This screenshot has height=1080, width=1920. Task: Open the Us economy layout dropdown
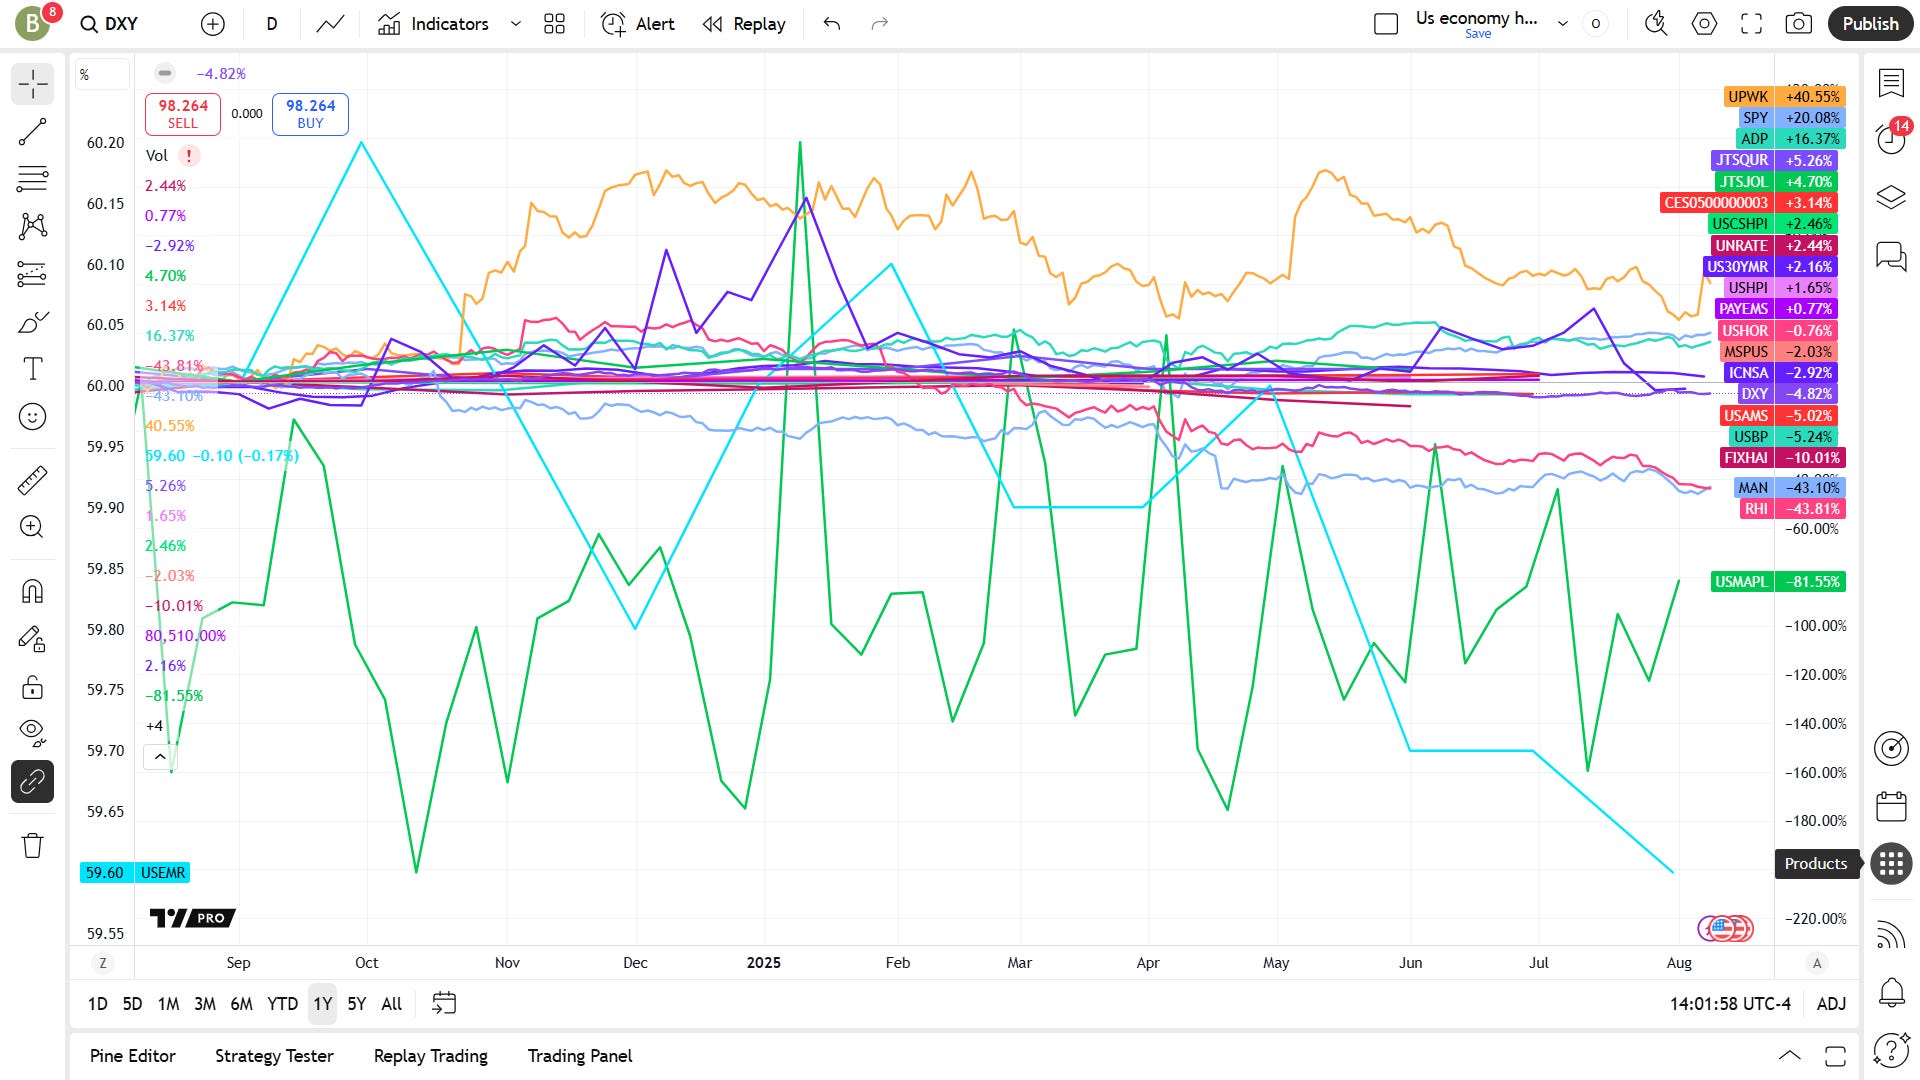pos(1562,24)
